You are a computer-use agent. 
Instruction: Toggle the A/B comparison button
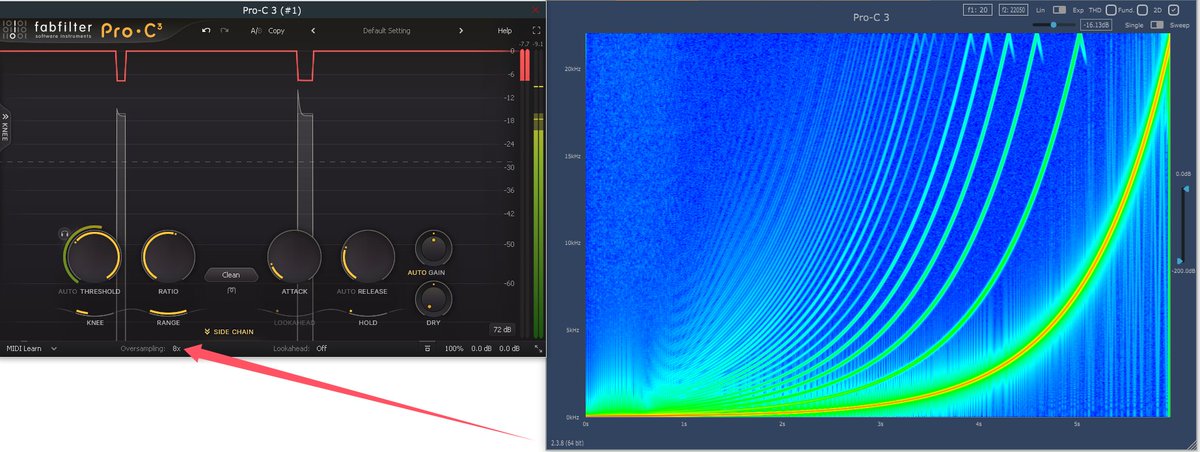[255, 31]
